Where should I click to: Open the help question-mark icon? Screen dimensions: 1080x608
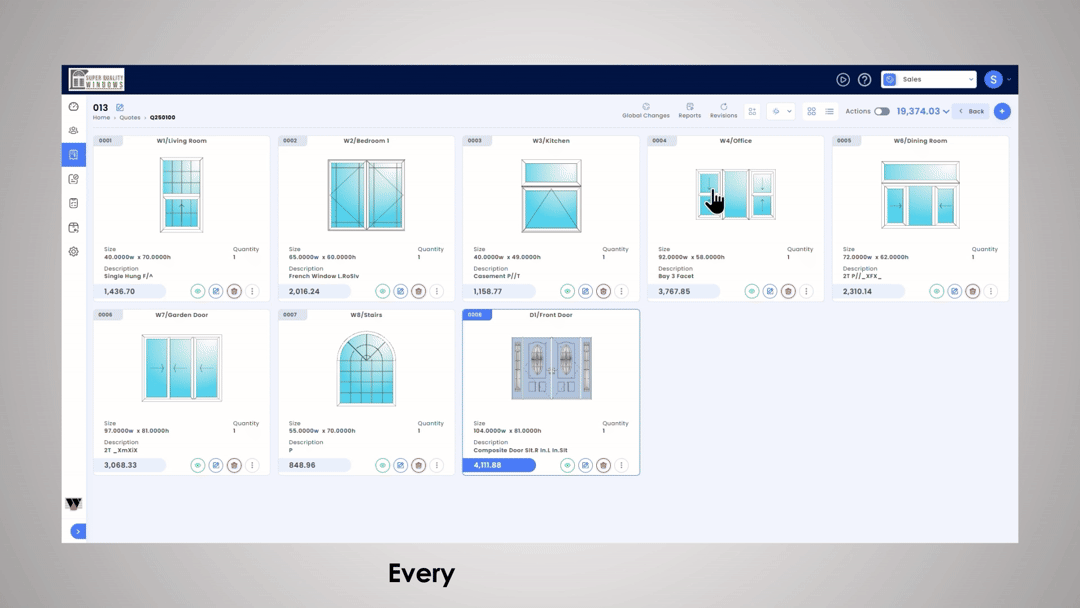pyautogui.click(x=864, y=80)
